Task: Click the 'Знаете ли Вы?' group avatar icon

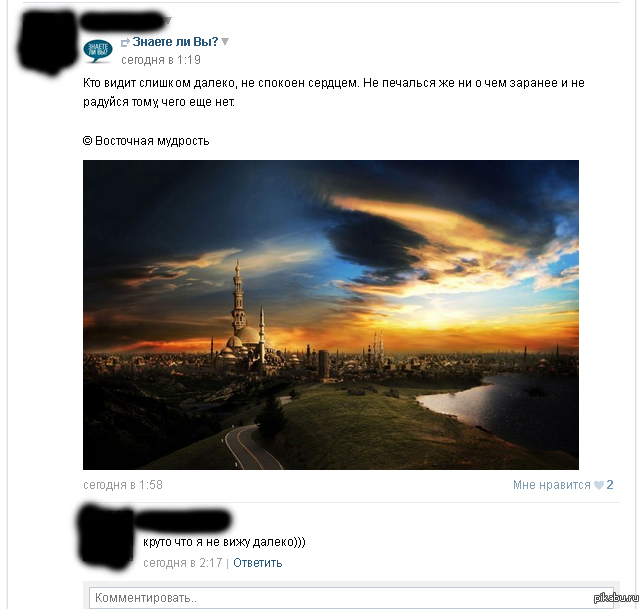Action: pyautogui.click(x=98, y=51)
